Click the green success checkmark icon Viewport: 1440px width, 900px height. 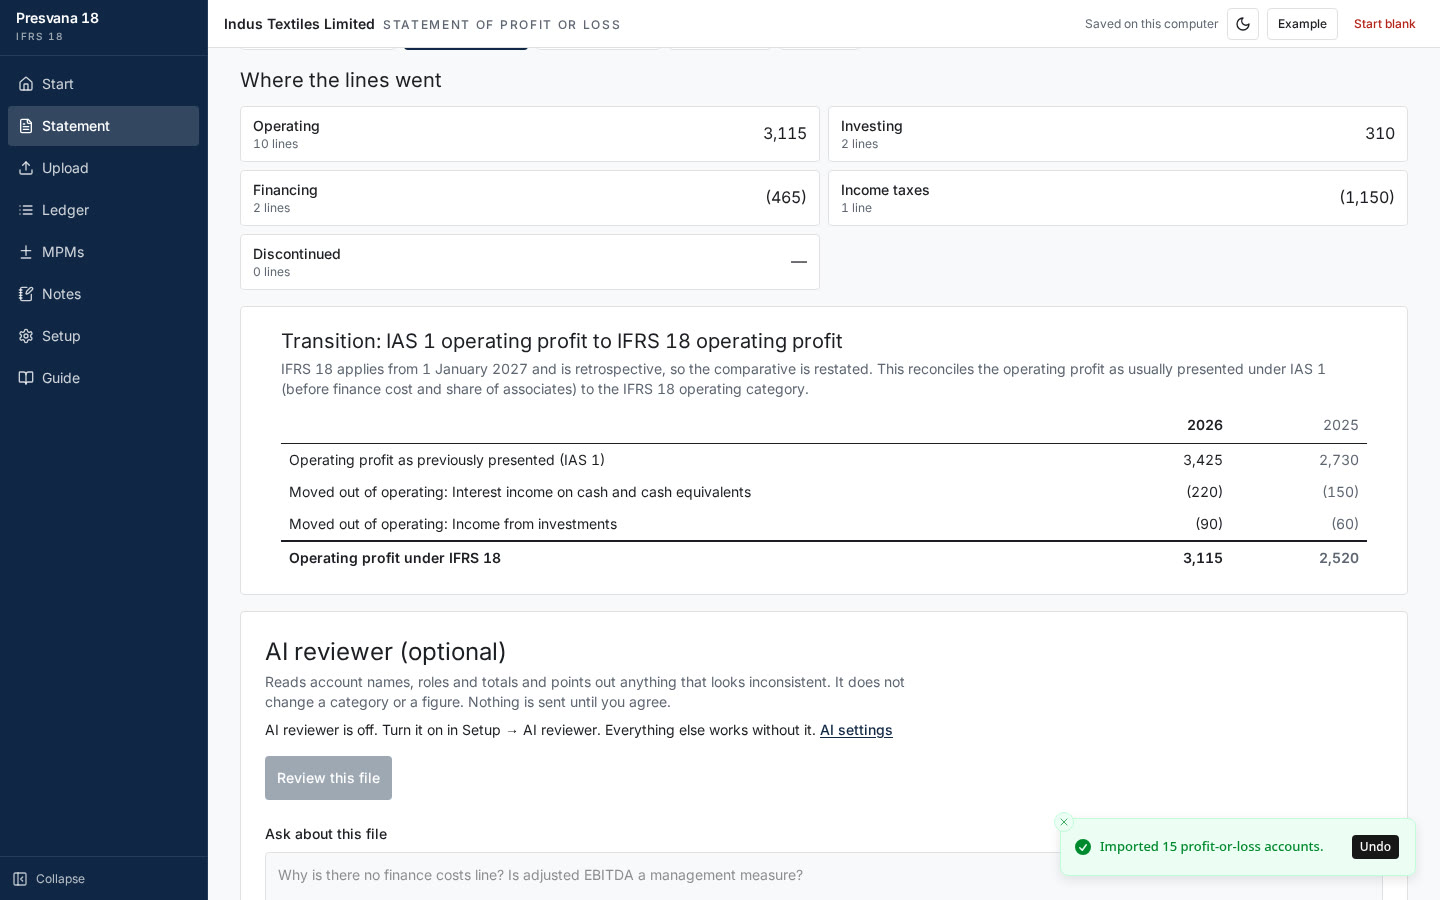tap(1083, 847)
